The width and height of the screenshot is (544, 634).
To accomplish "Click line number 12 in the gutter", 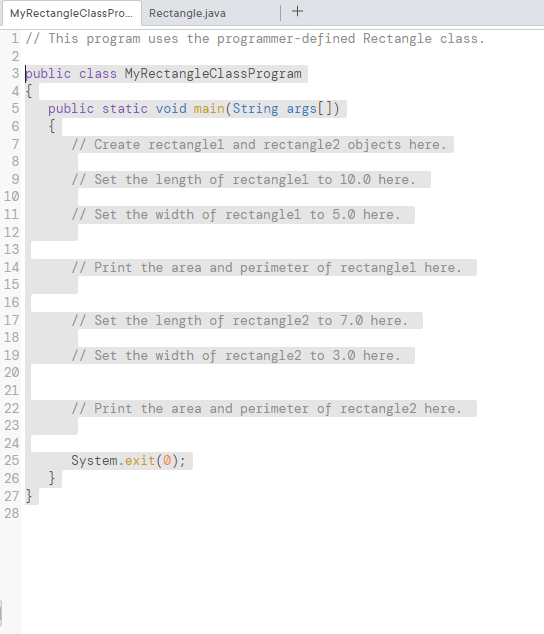I will pyautogui.click(x=12, y=232).
